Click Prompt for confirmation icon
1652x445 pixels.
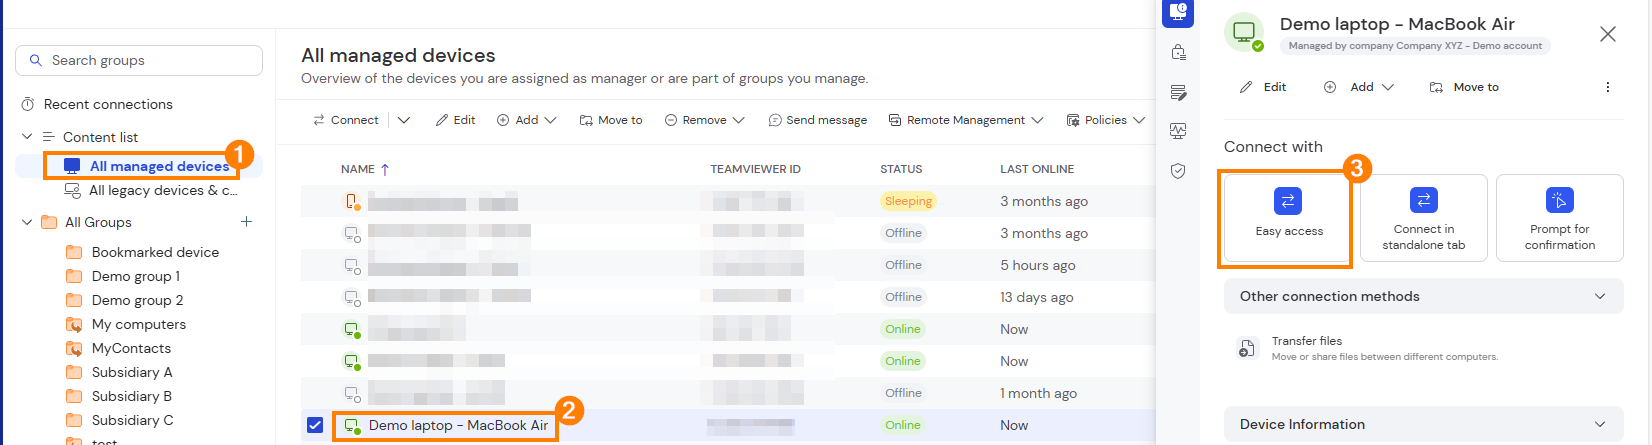pyautogui.click(x=1560, y=201)
